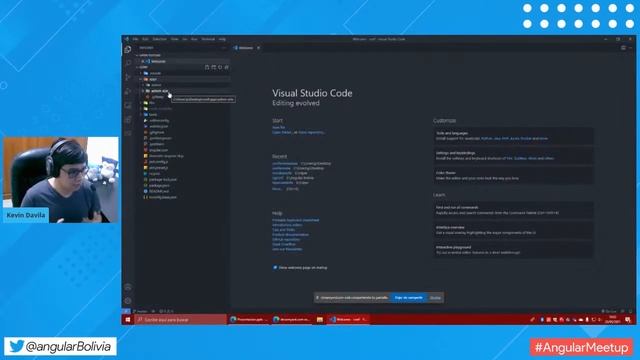Open the Terminal menu
This screenshot has height=360, width=640.
[x=208, y=39]
